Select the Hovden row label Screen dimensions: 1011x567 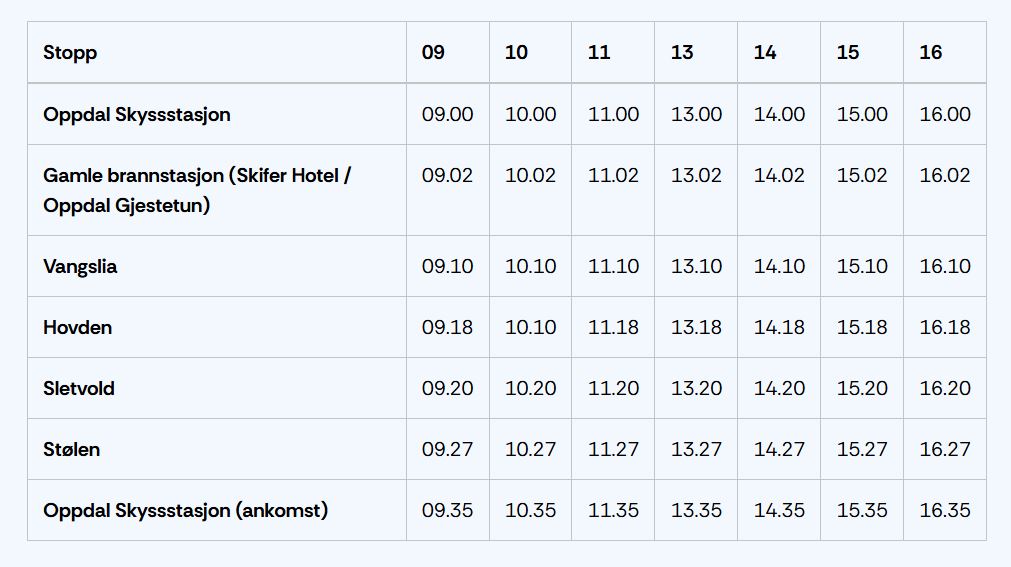pos(77,328)
